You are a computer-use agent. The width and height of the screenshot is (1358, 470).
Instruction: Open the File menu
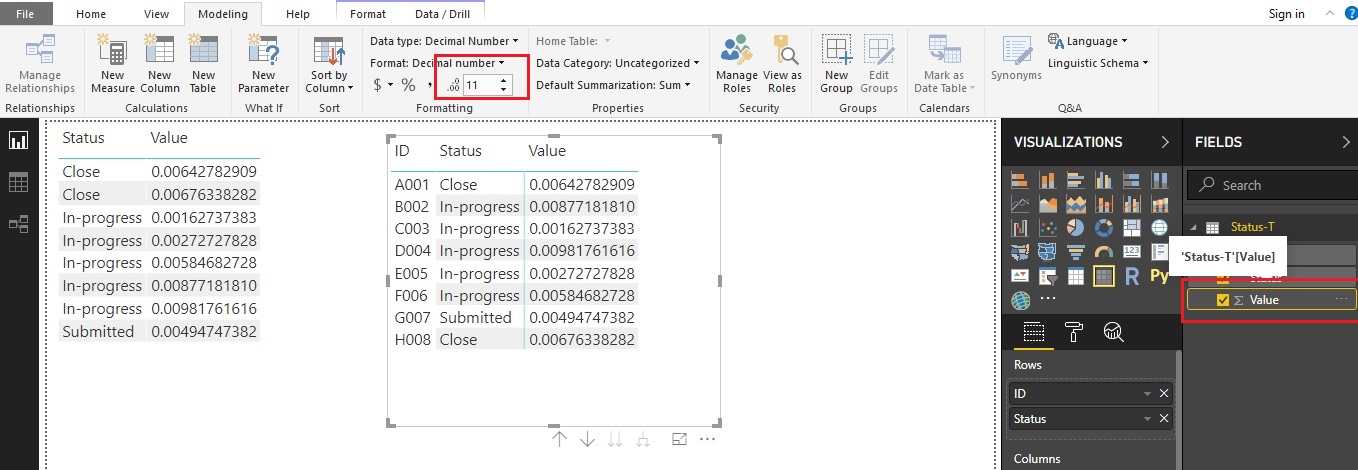(27, 13)
